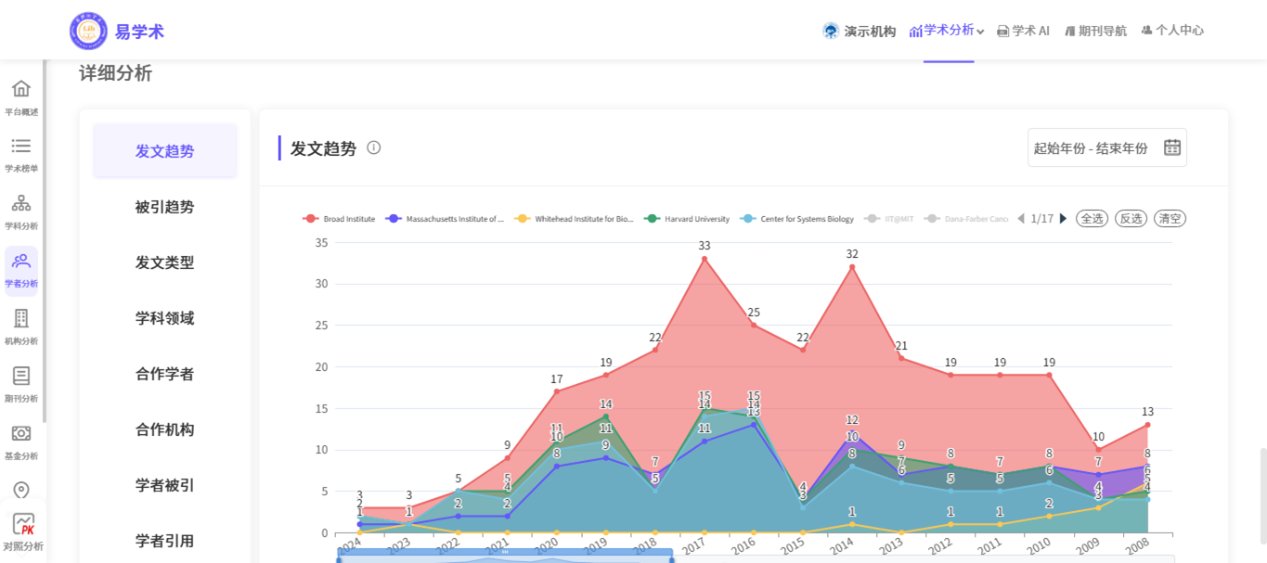
Task: Enable the greyed Dana-Farber legend series
Action: point(966,219)
